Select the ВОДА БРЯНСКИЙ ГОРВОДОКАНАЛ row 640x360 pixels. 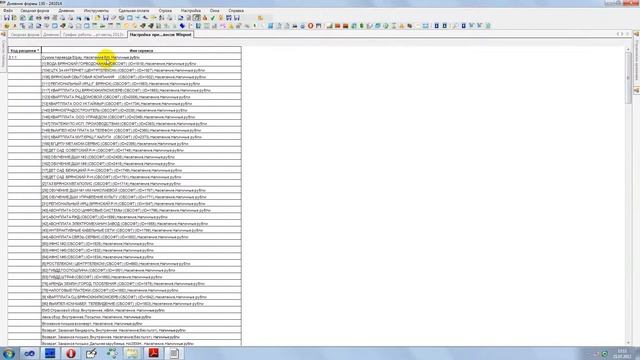(x=141, y=64)
